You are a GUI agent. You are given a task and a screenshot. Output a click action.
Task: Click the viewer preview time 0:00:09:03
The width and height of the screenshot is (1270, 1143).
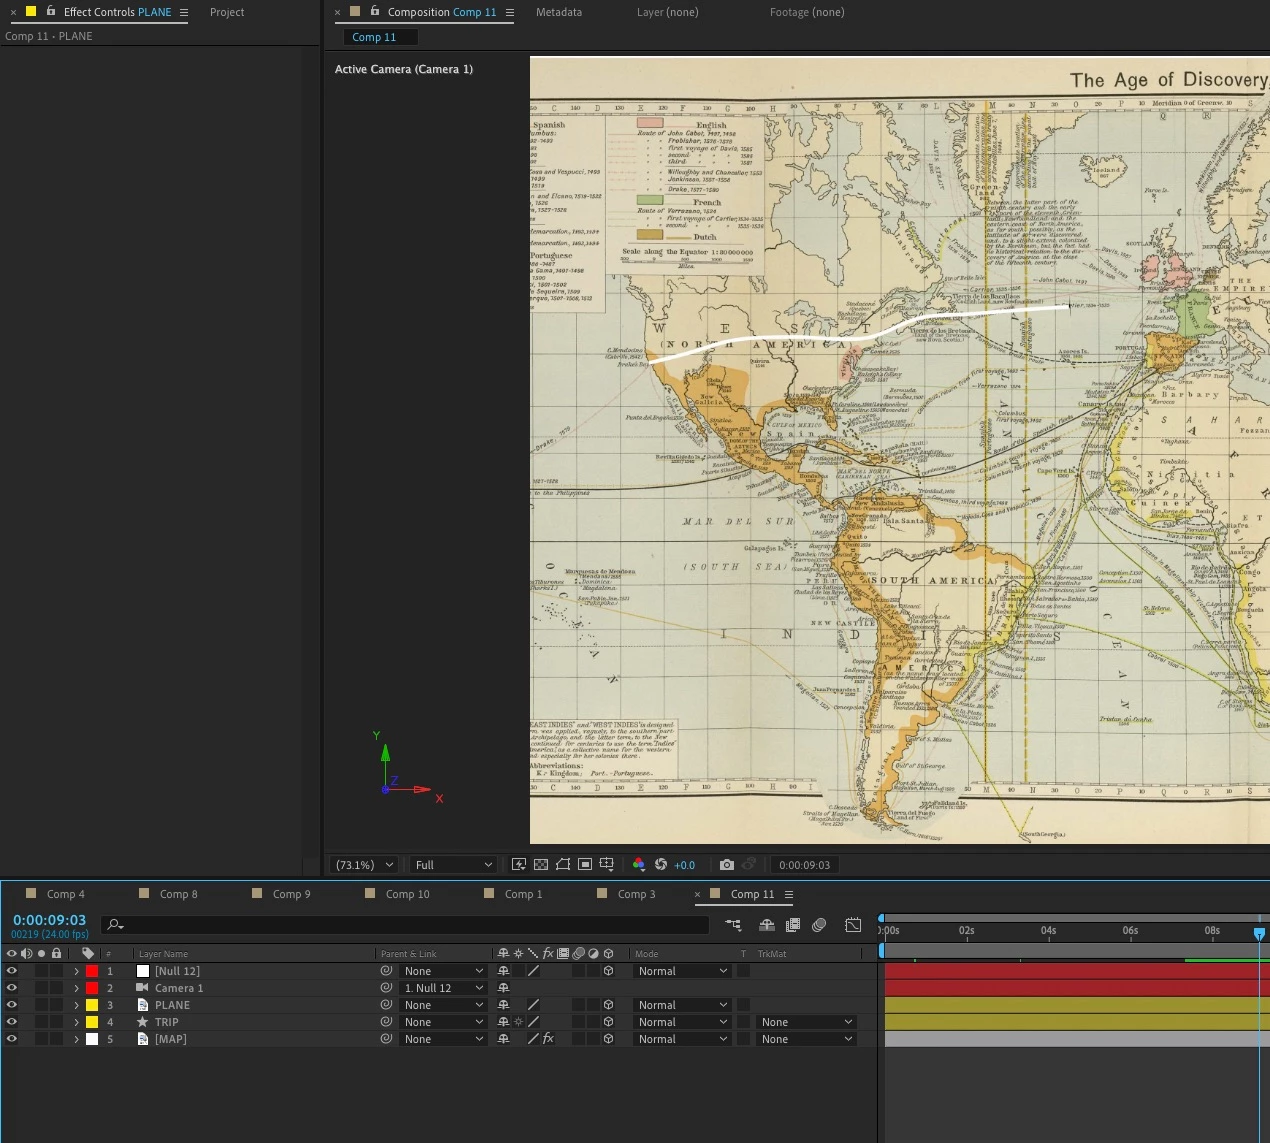804,865
